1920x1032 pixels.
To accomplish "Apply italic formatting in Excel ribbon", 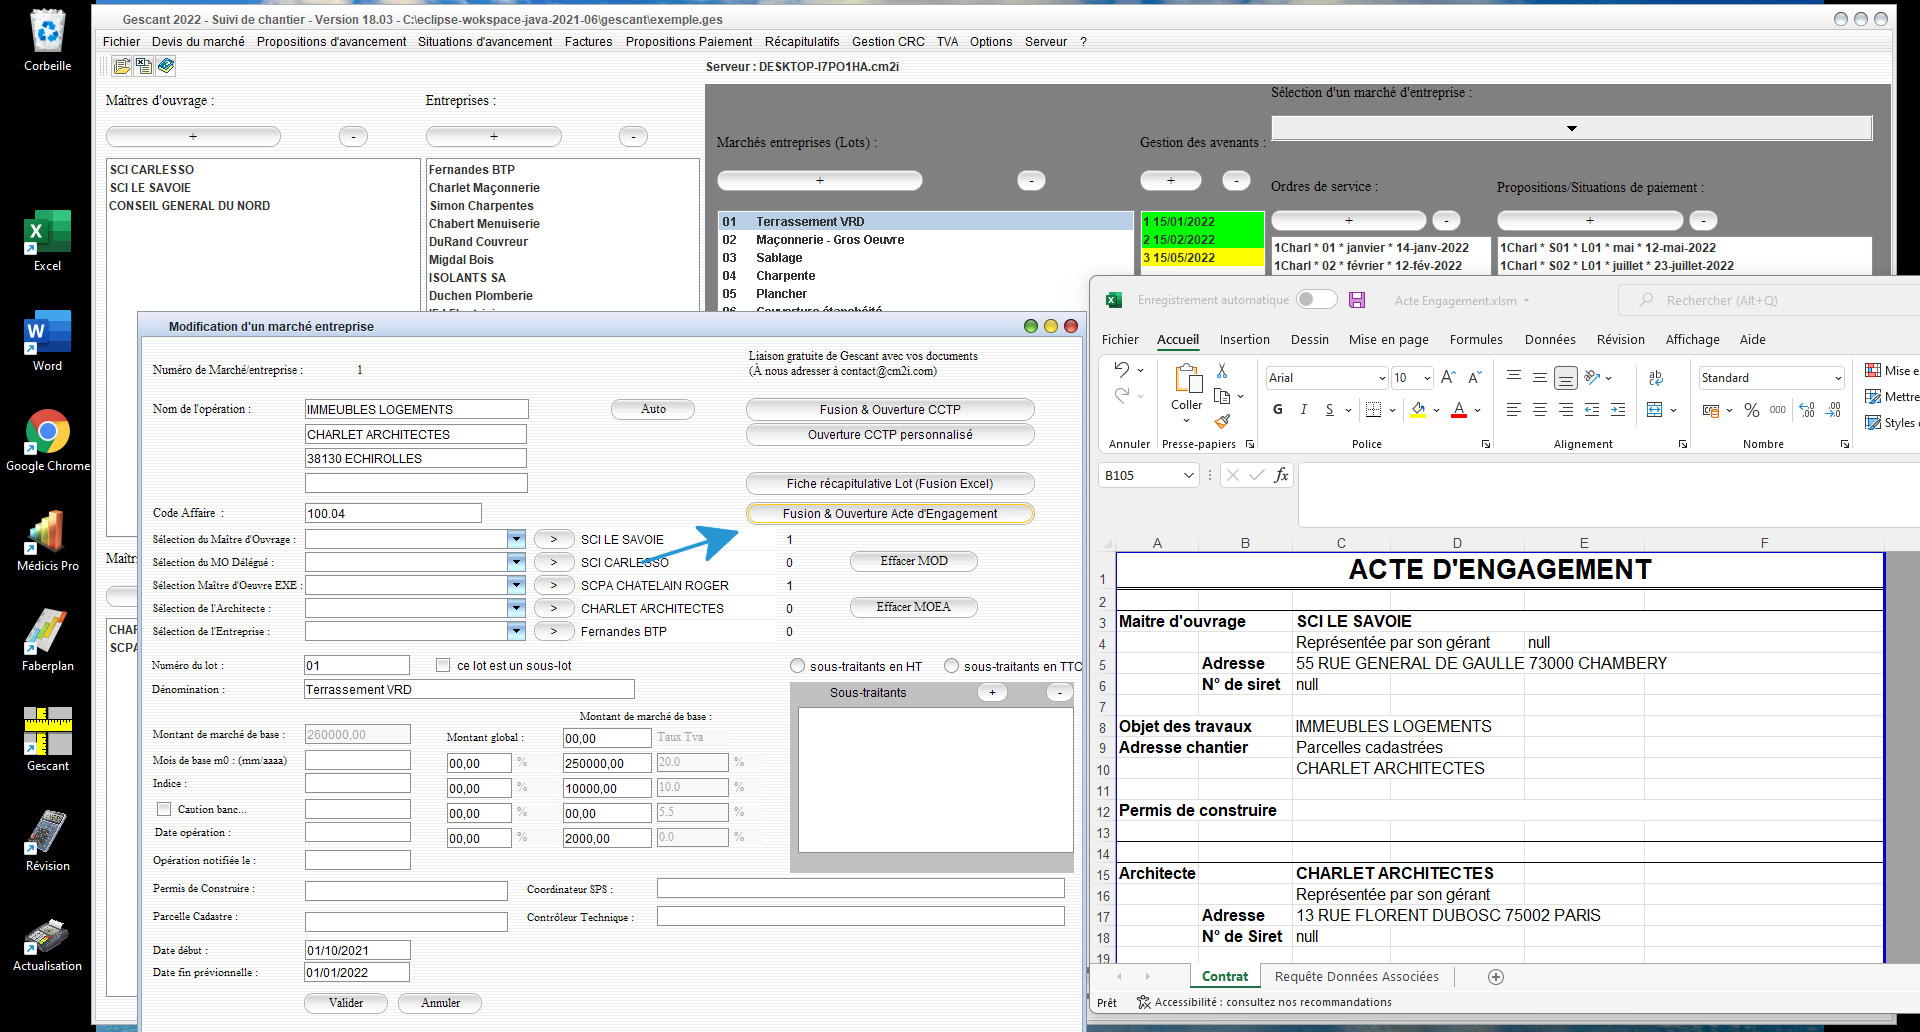I will (x=1304, y=409).
